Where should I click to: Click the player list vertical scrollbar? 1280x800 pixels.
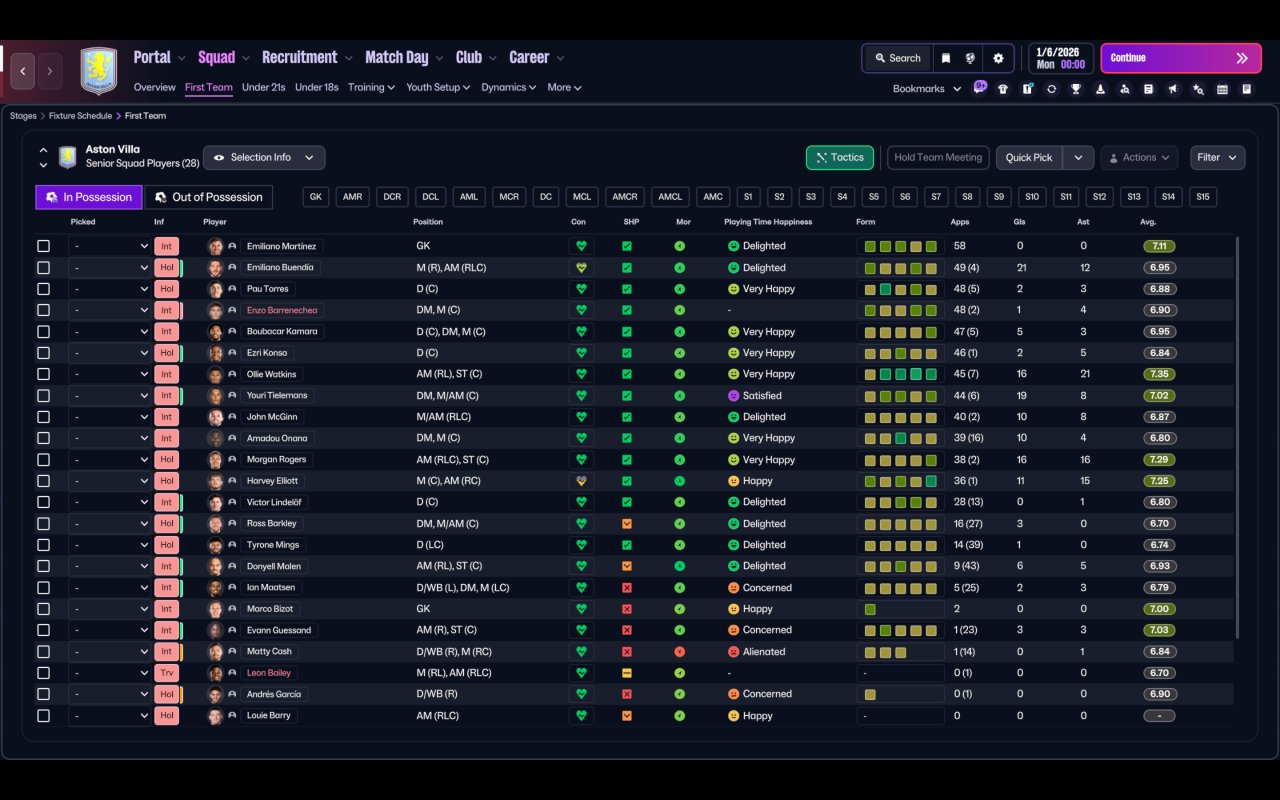click(1237, 437)
